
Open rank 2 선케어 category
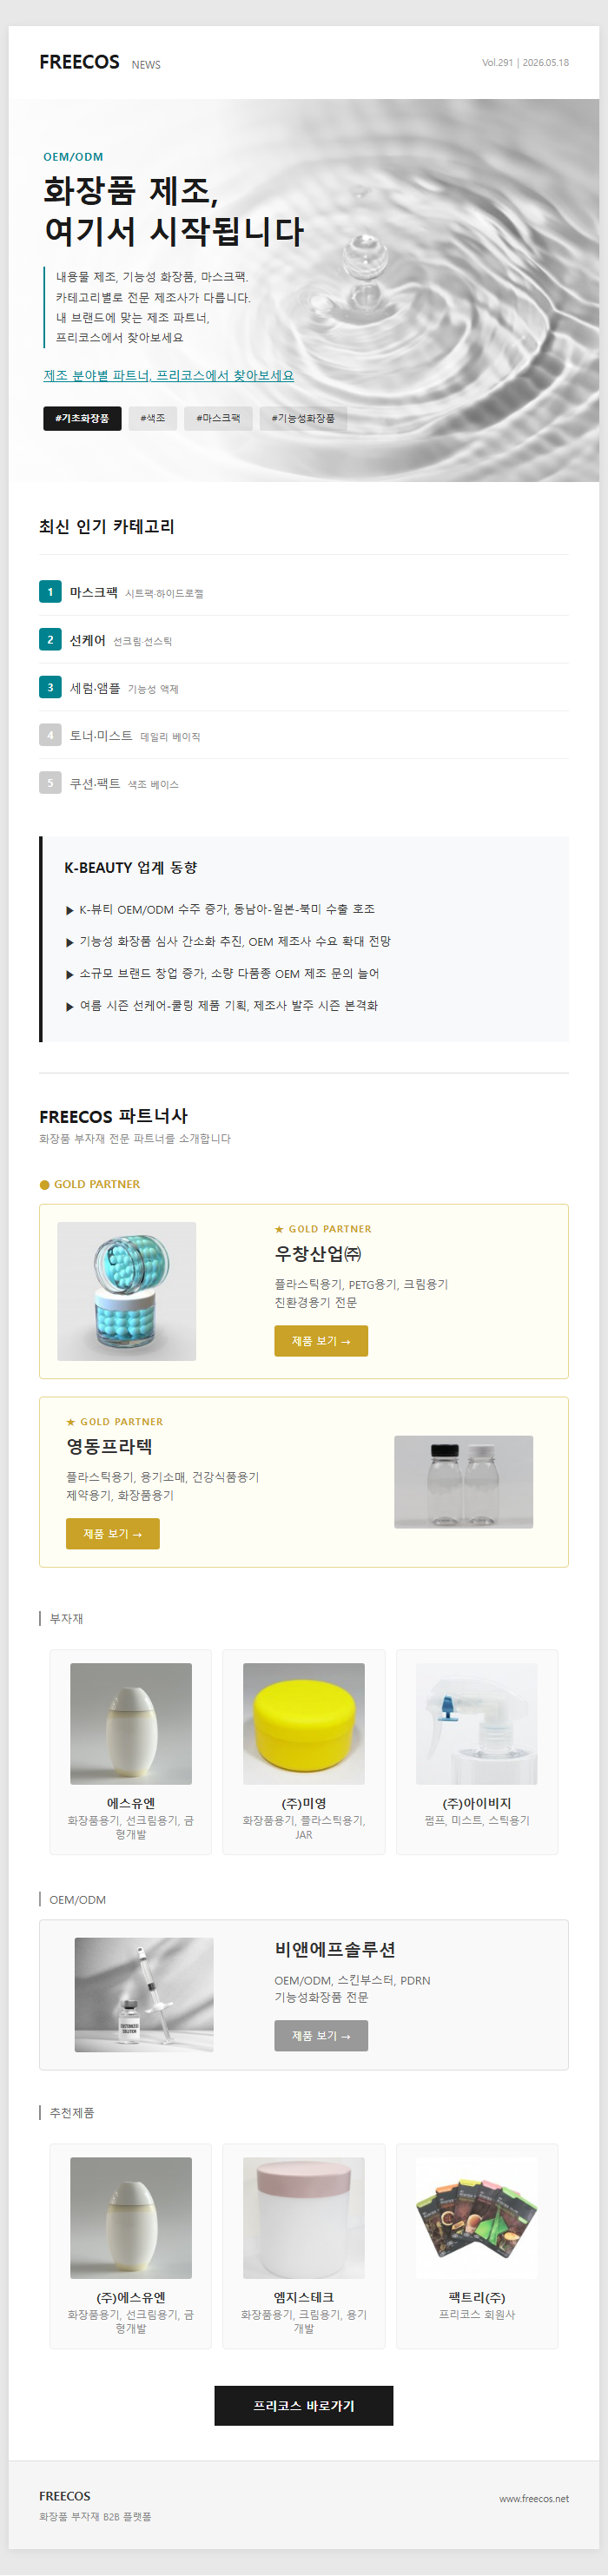304,640
